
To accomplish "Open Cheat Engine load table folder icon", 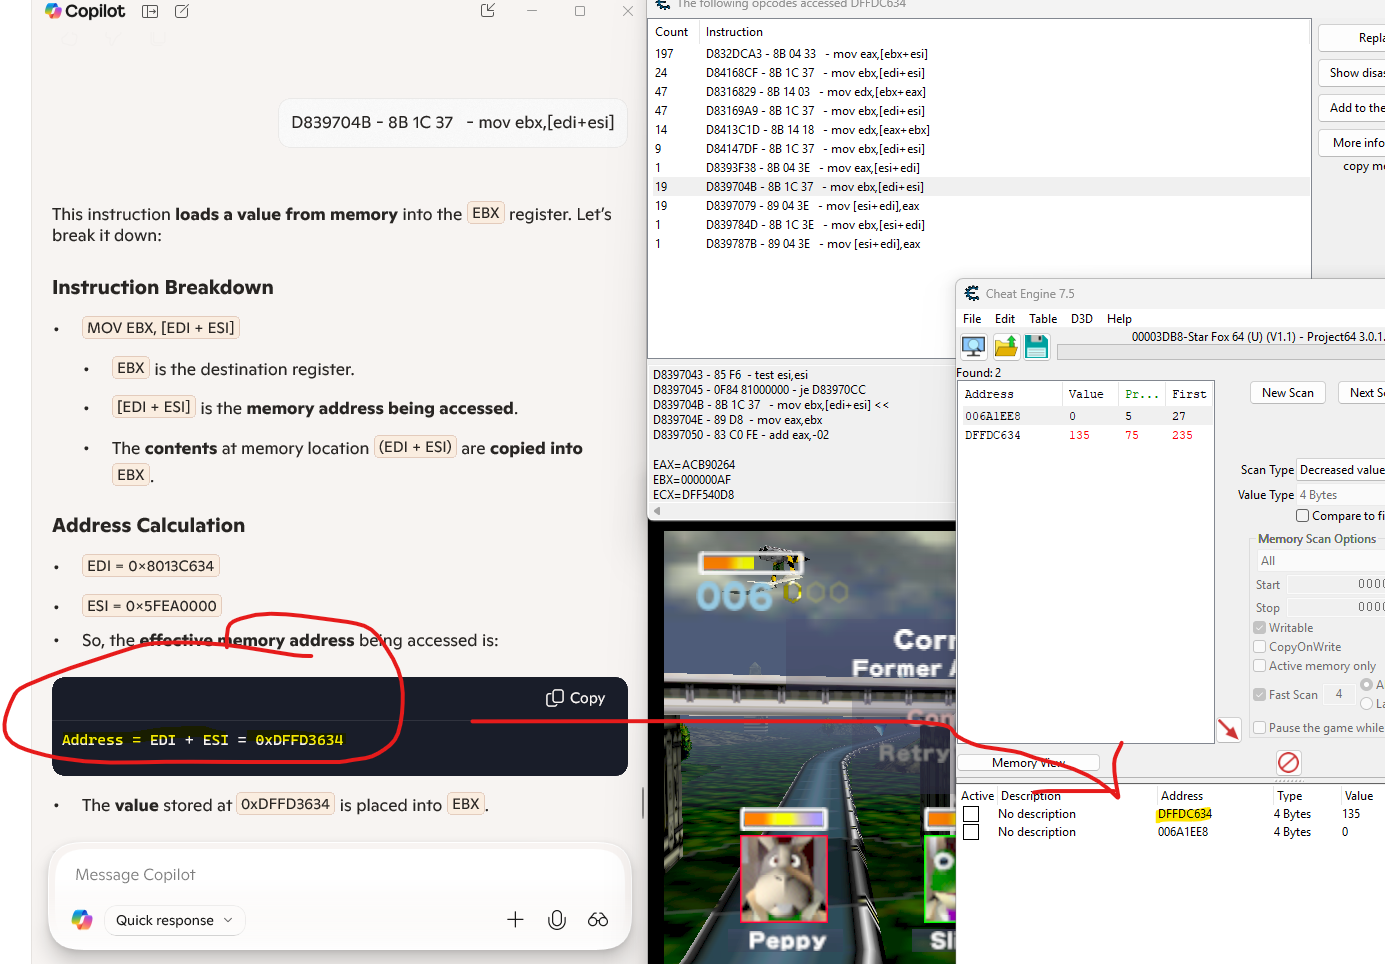I will (1006, 346).
